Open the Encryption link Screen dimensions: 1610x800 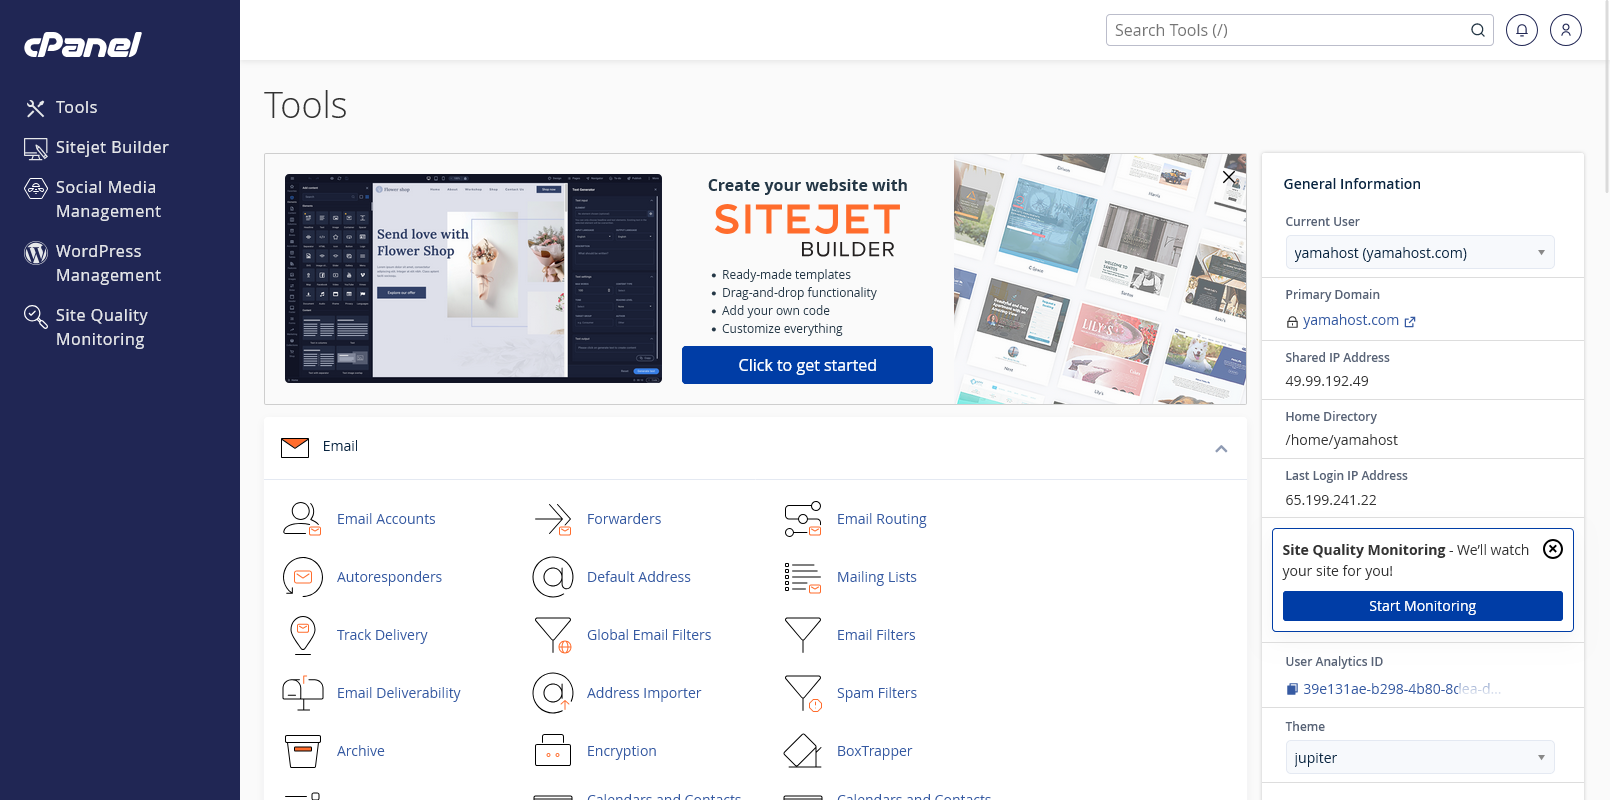click(x=622, y=751)
